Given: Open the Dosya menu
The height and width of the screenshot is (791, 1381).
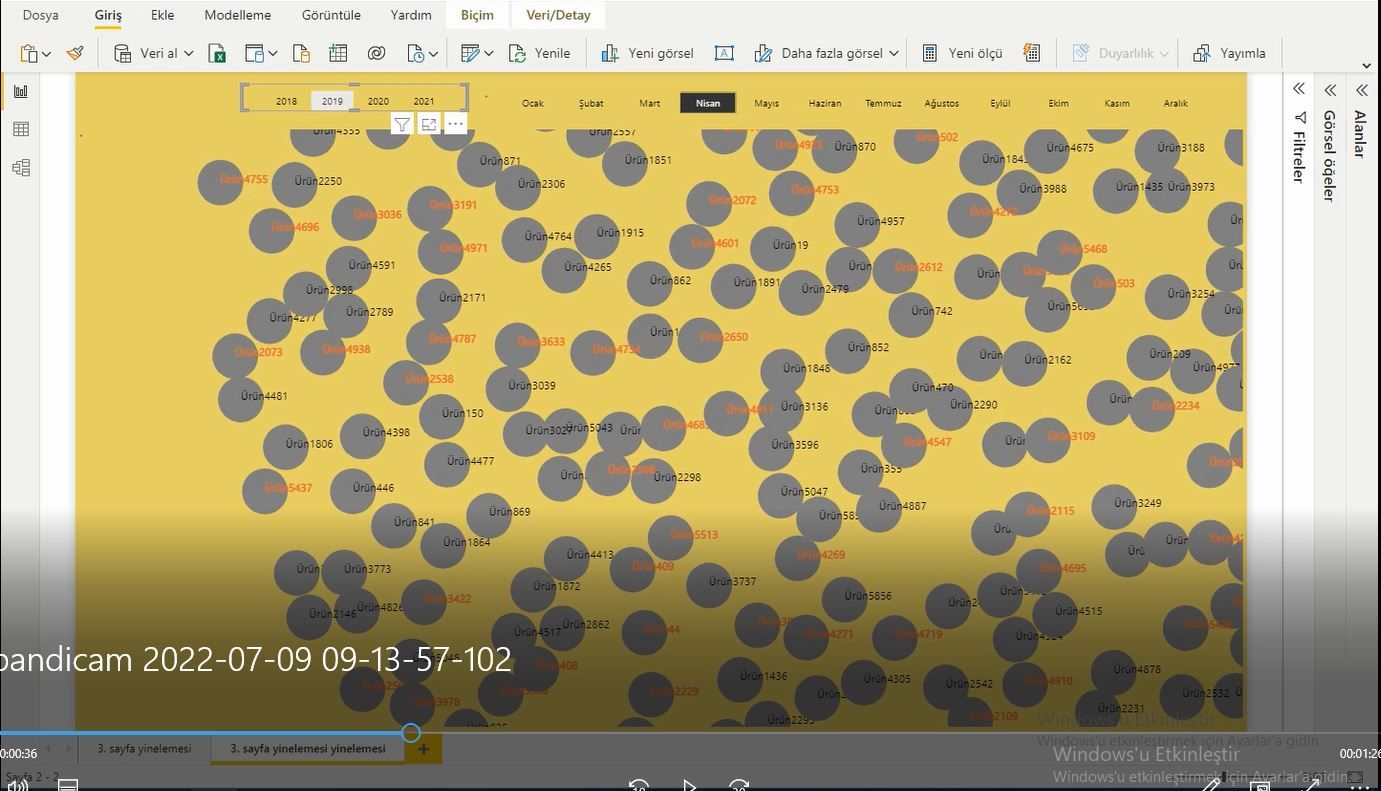Looking at the screenshot, I should coord(40,15).
